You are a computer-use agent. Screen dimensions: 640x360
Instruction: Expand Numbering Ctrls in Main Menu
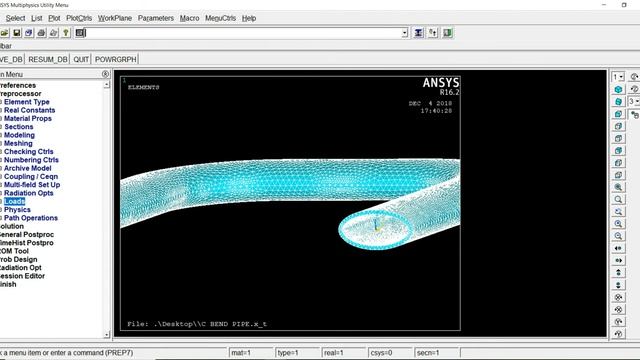pyautogui.click(x=31, y=160)
